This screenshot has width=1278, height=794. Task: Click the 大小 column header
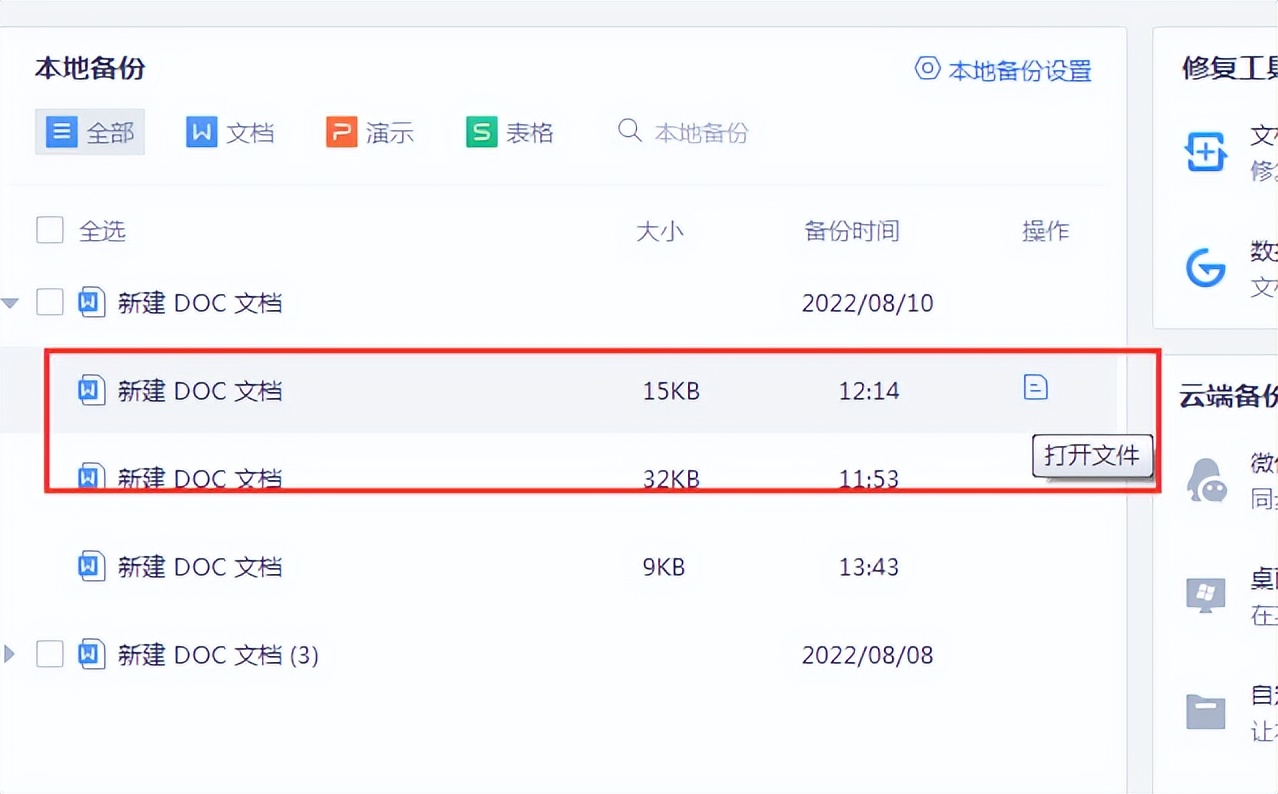point(660,231)
